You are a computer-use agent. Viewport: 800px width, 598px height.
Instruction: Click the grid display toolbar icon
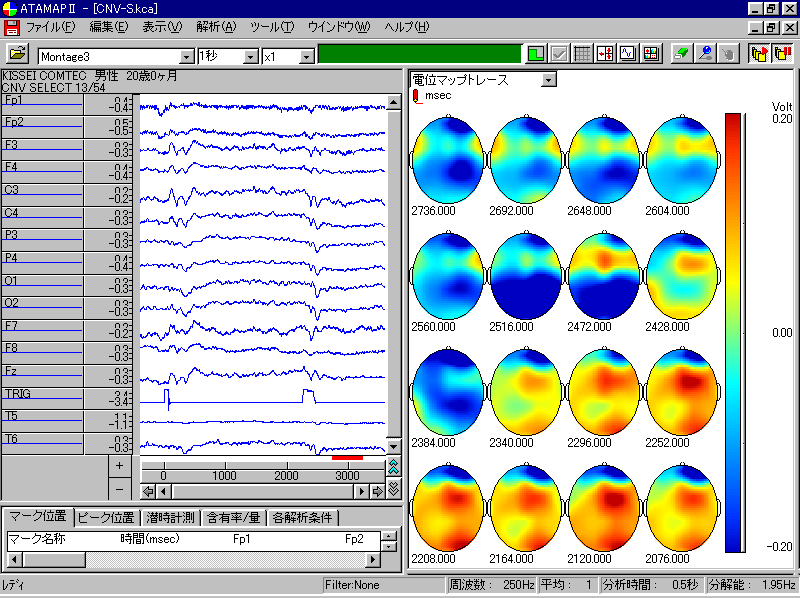tap(583, 55)
